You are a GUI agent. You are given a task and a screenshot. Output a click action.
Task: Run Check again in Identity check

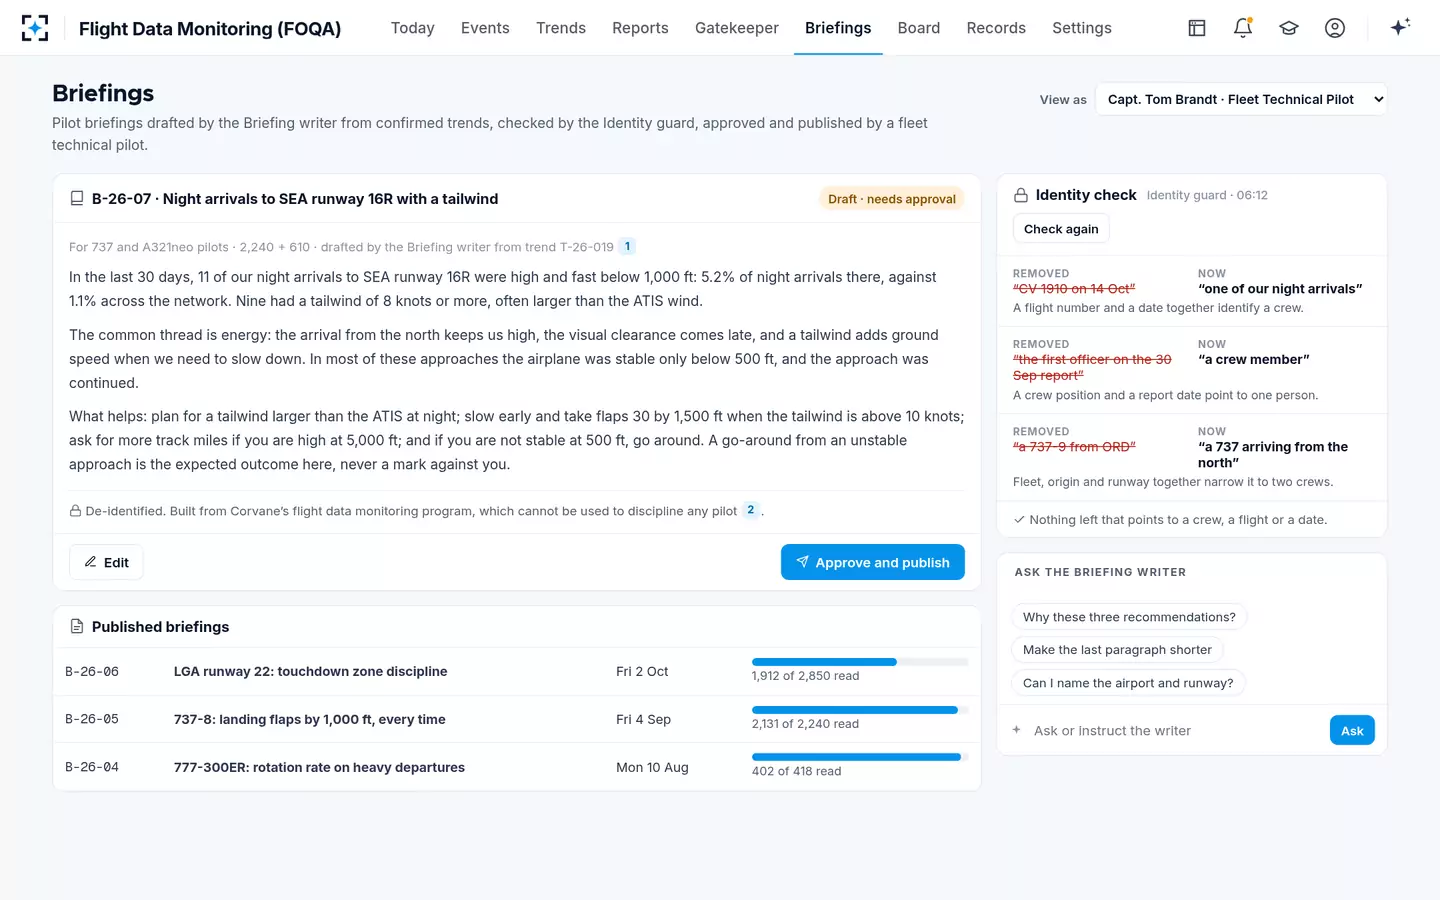point(1061,229)
